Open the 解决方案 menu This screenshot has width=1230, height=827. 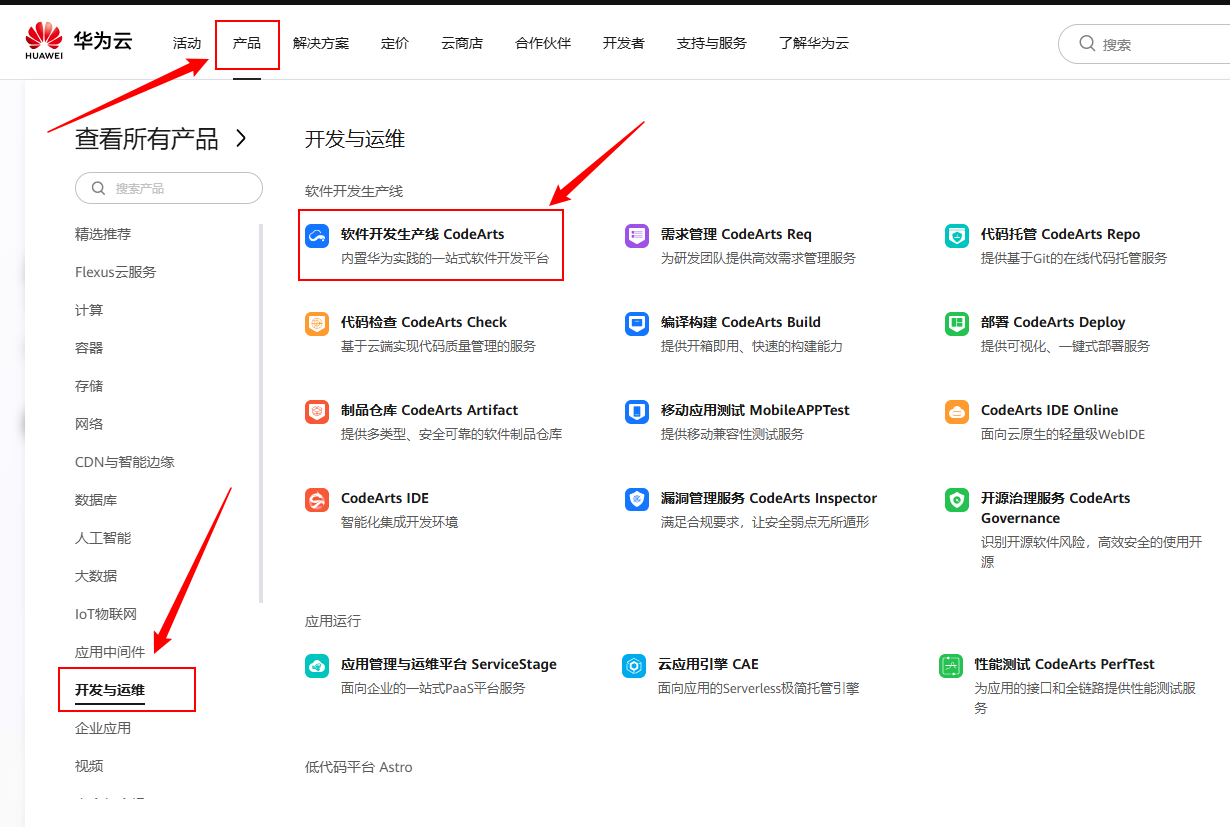coord(321,43)
